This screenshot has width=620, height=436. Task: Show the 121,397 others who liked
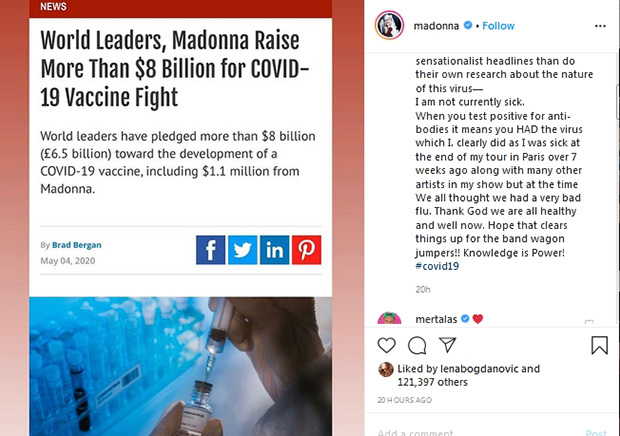tap(431, 381)
